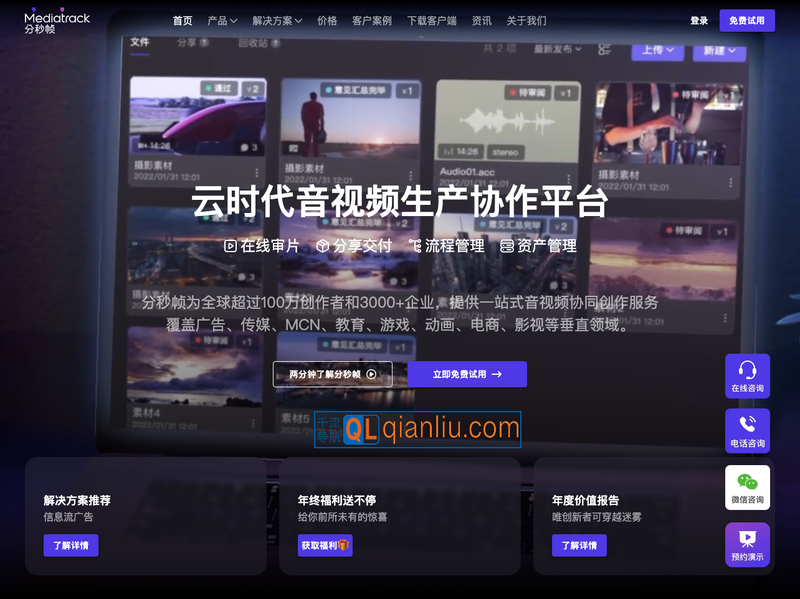Click the 在线审片 feature icon
The height and width of the screenshot is (599, 800).
229,244
